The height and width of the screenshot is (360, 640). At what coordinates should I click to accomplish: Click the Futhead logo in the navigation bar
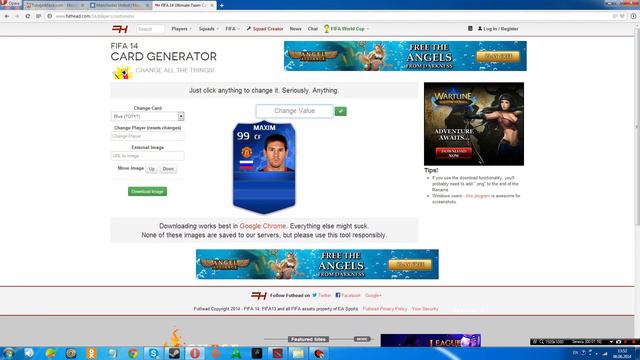coord(120,29)
